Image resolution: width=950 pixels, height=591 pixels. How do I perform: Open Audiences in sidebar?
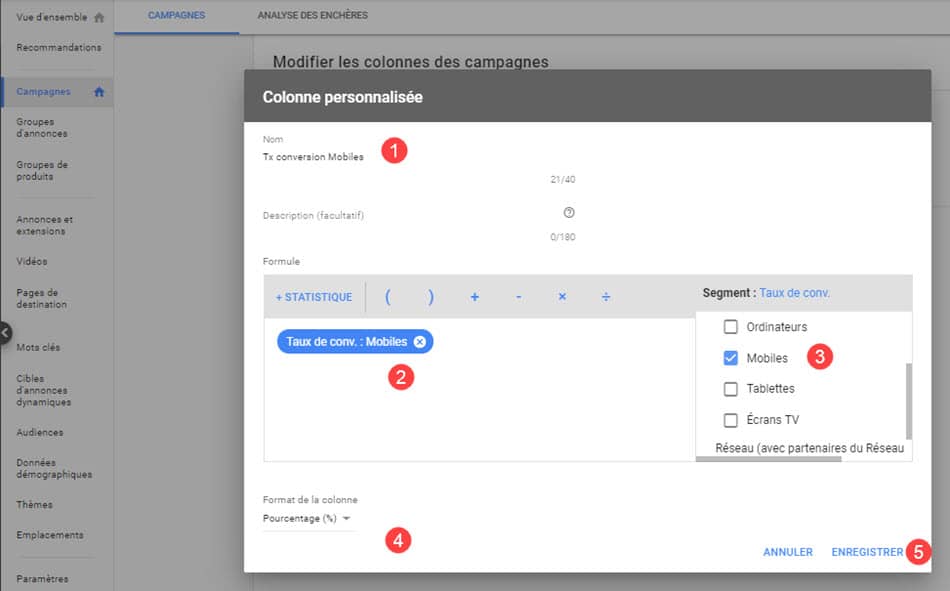[40, 433]
